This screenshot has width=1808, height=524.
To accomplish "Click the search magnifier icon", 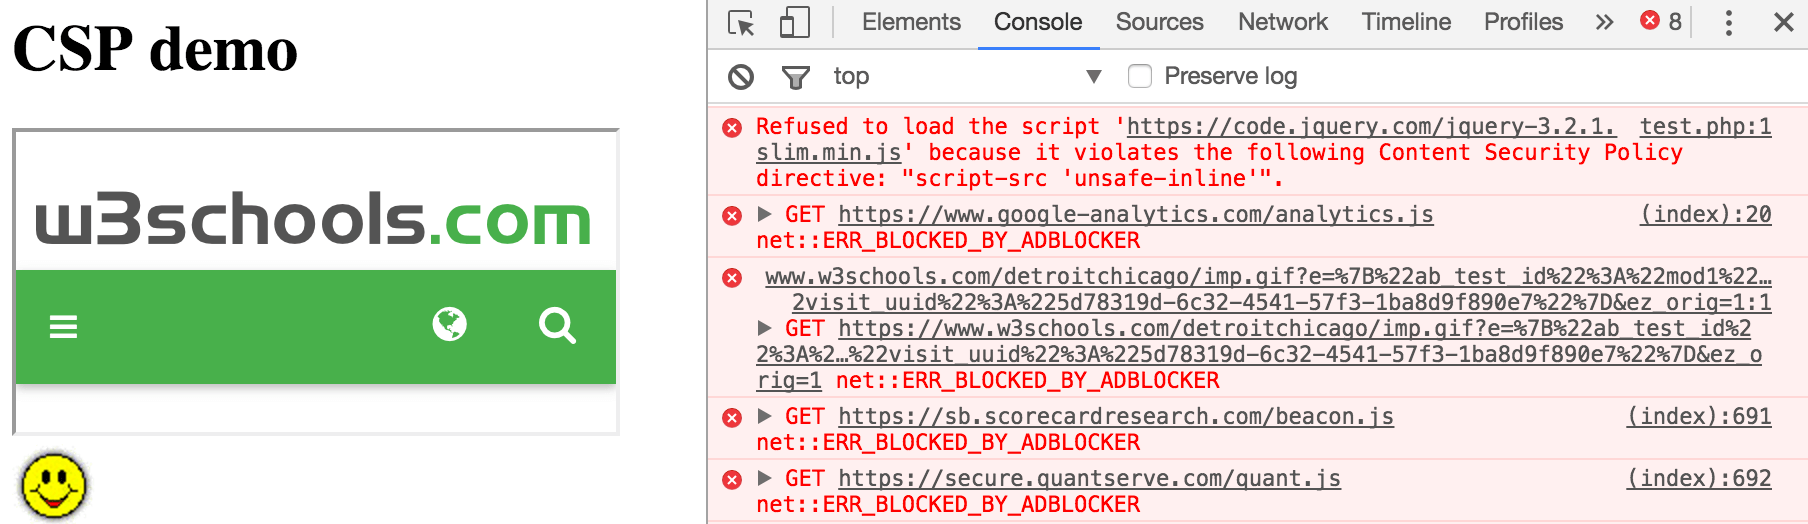I will (557, 325).
